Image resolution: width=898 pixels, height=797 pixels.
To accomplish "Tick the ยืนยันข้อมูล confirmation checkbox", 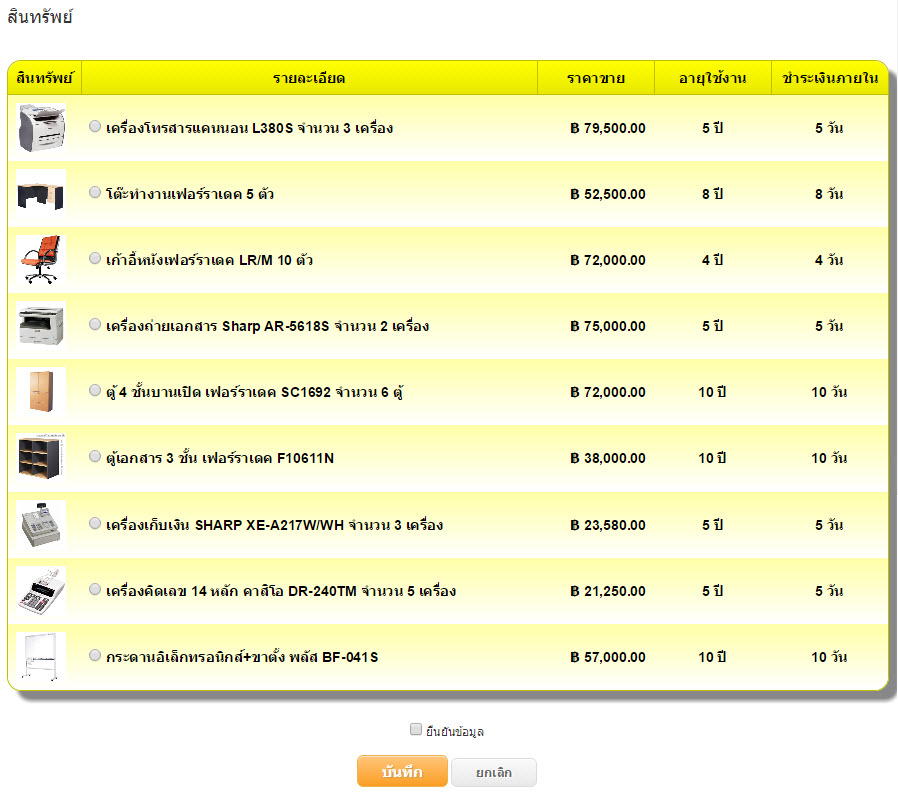I will [x=416, y=729].
